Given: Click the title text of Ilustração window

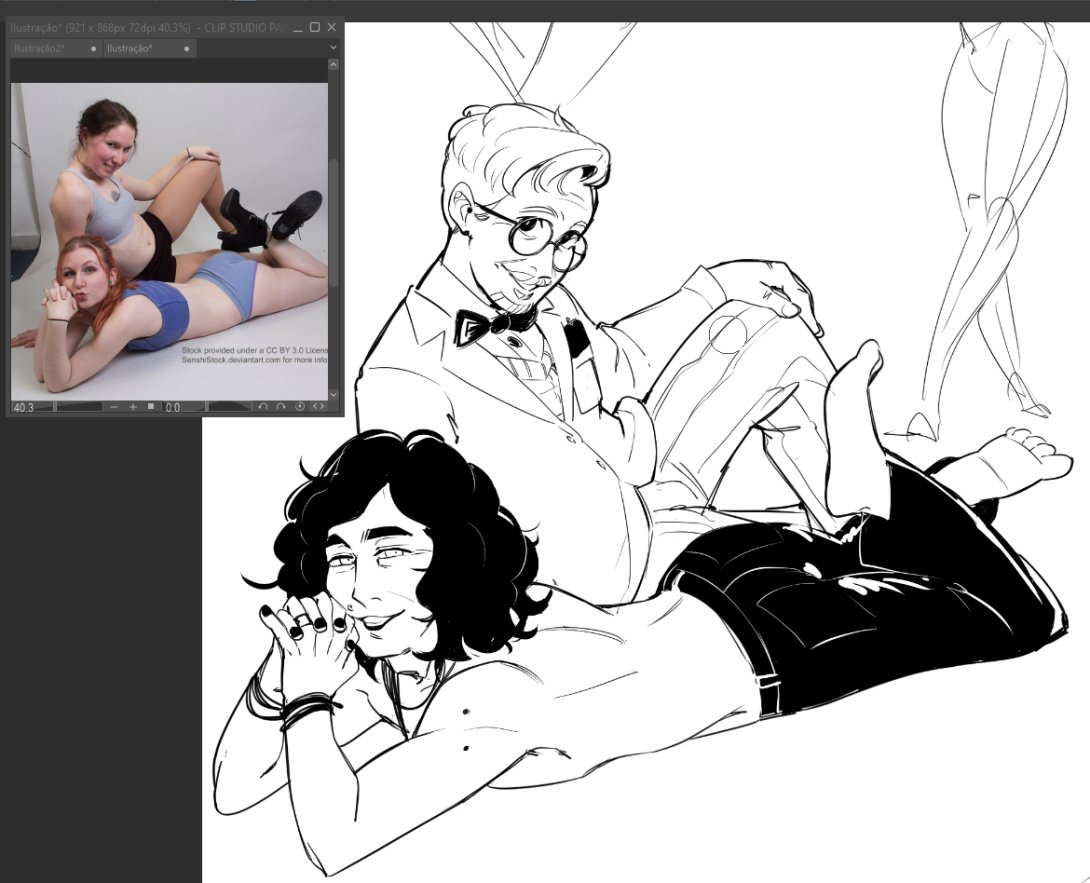Looking at the screenshot, I should pyautogui.click(x=147, y=28).
